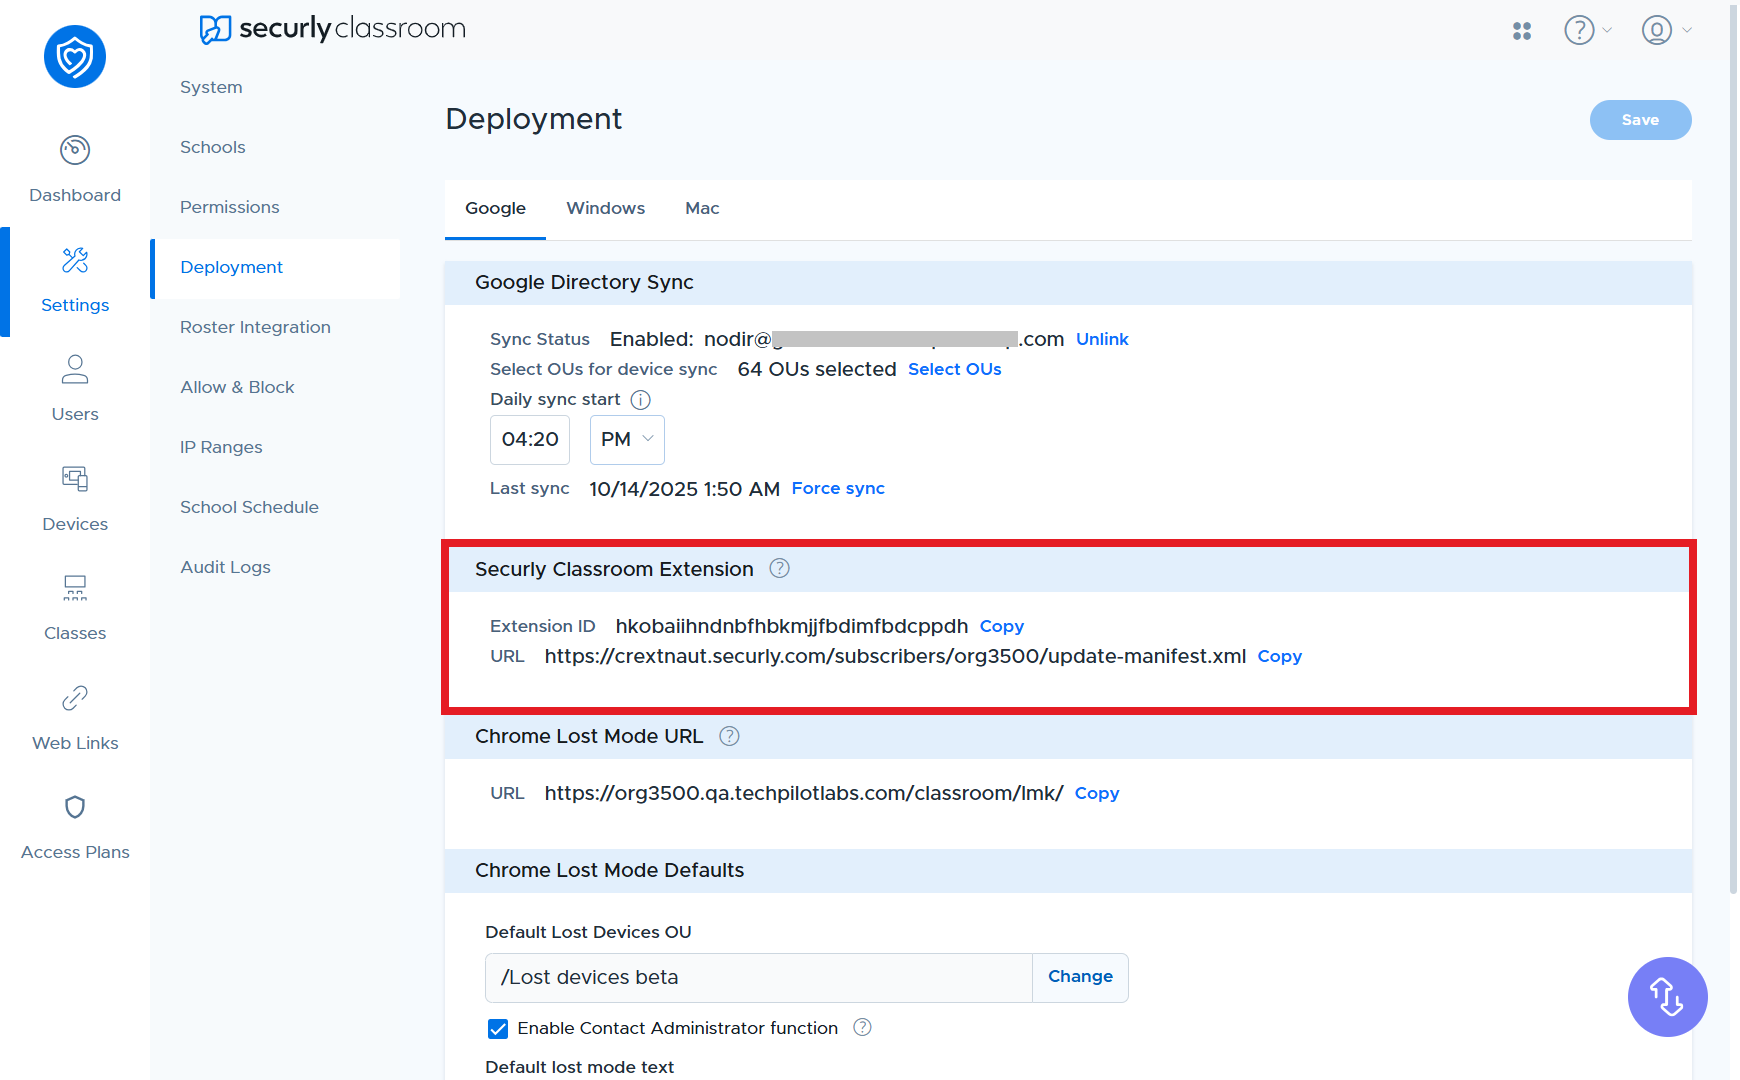Click the Daily sync start info icon
This screenshot has width=1740, height=1080.
[x=641, y=400]
